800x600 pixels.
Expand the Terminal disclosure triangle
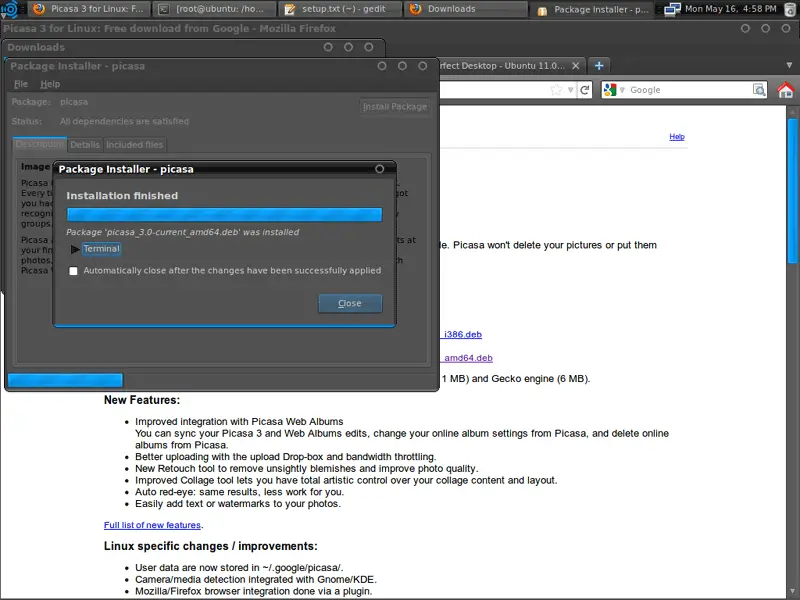74,249
